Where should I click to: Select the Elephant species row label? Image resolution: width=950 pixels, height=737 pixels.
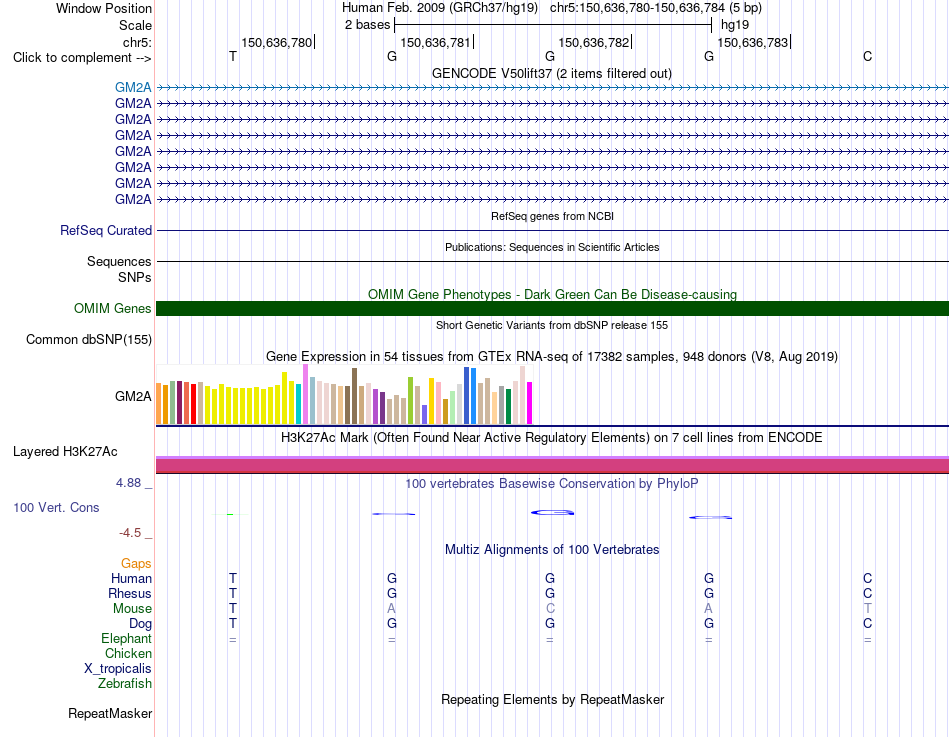coord(126,638)
